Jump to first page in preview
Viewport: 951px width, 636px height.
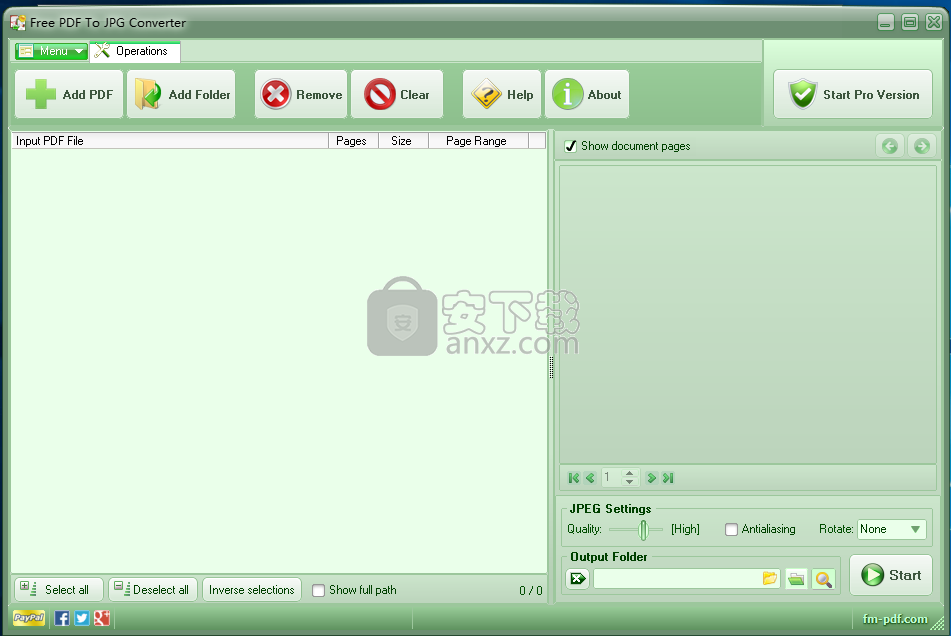coord(574,478)
